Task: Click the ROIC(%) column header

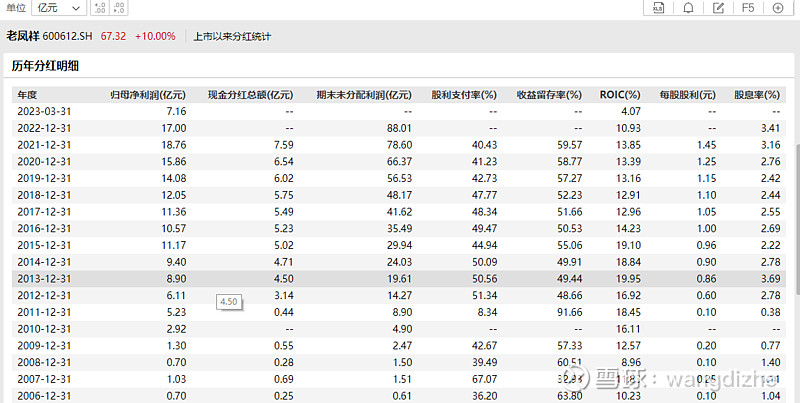Action: coord(620,94)
